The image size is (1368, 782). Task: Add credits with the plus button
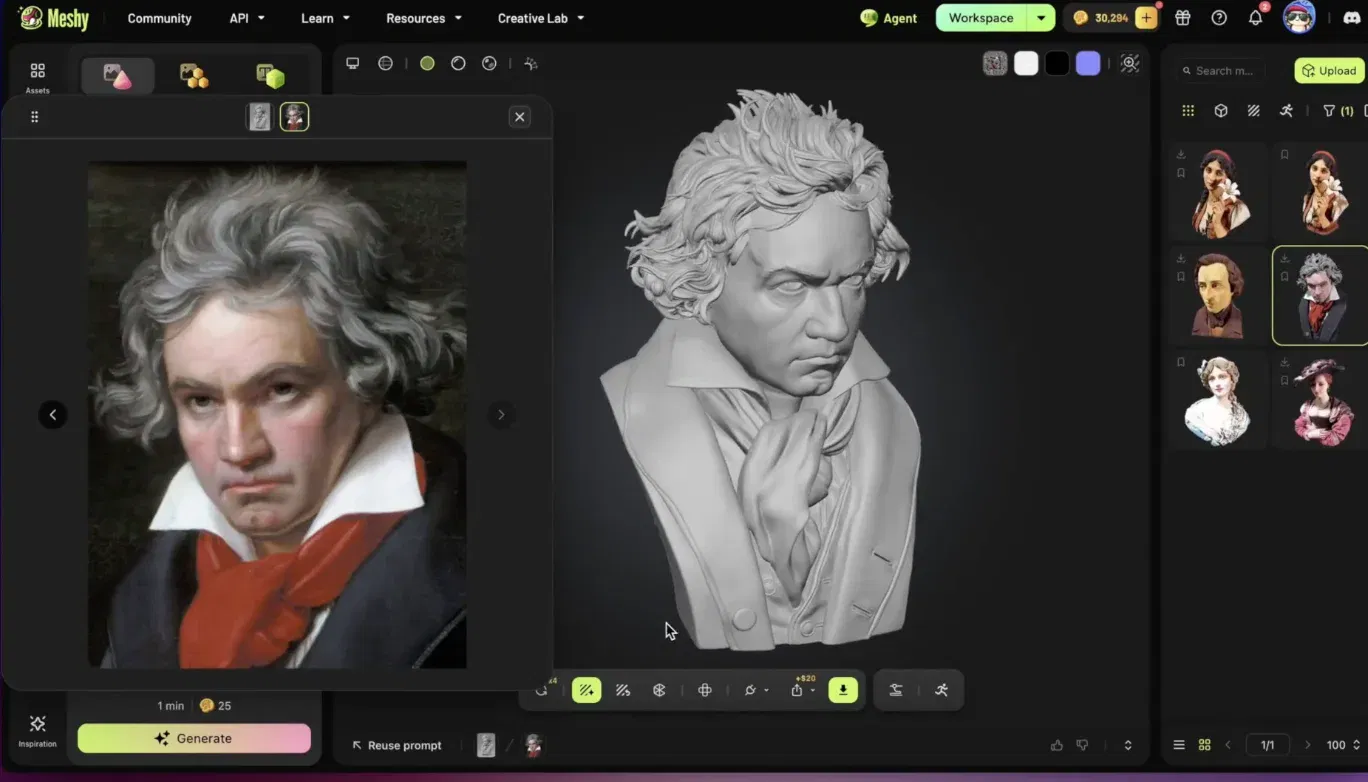pyautogui.click(x=1146, y=18)
